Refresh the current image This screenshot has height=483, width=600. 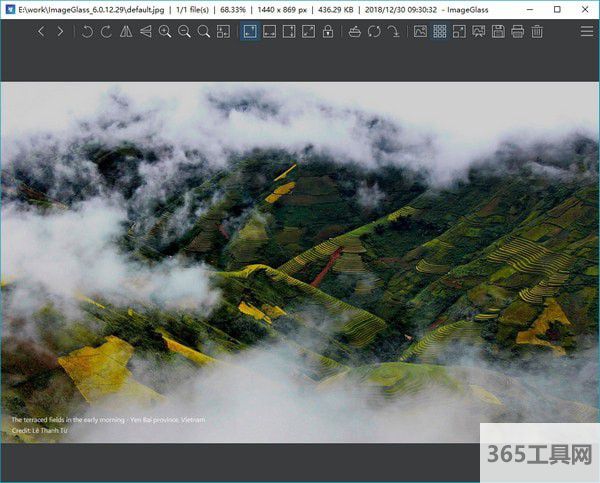point(374,32)
